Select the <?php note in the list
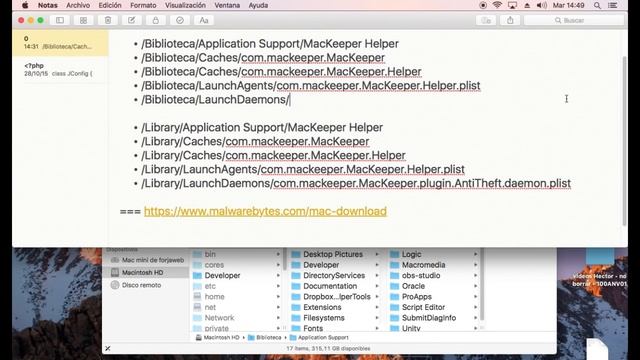640x360 pixels. click(60, 69)
